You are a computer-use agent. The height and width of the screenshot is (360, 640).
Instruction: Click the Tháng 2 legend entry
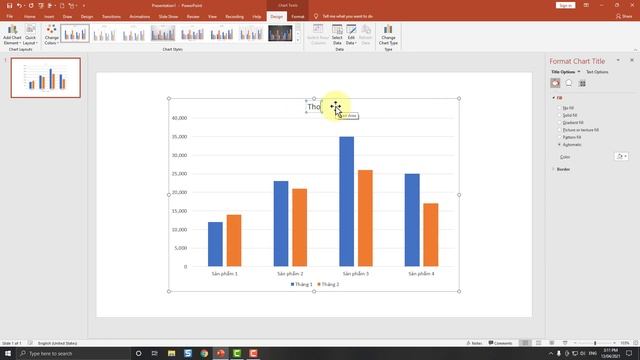coord(328,284)
